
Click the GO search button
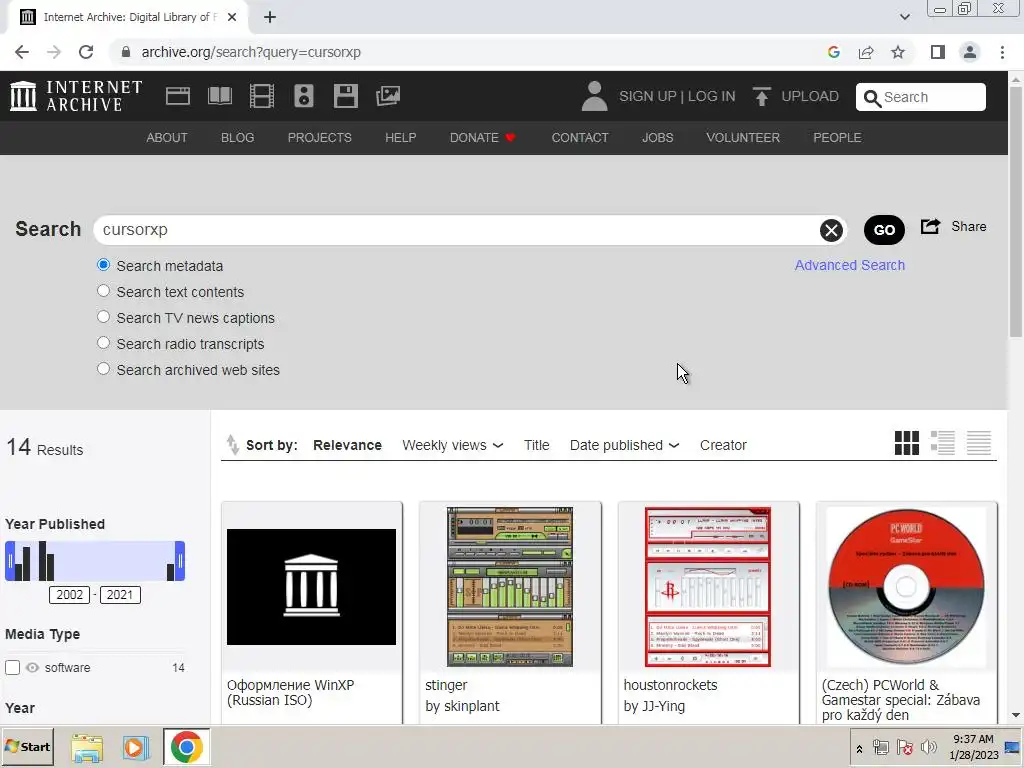(884, 230)
